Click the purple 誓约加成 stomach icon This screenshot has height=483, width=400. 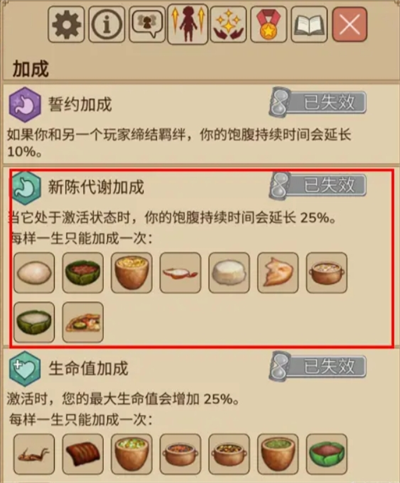coord(25,104)
